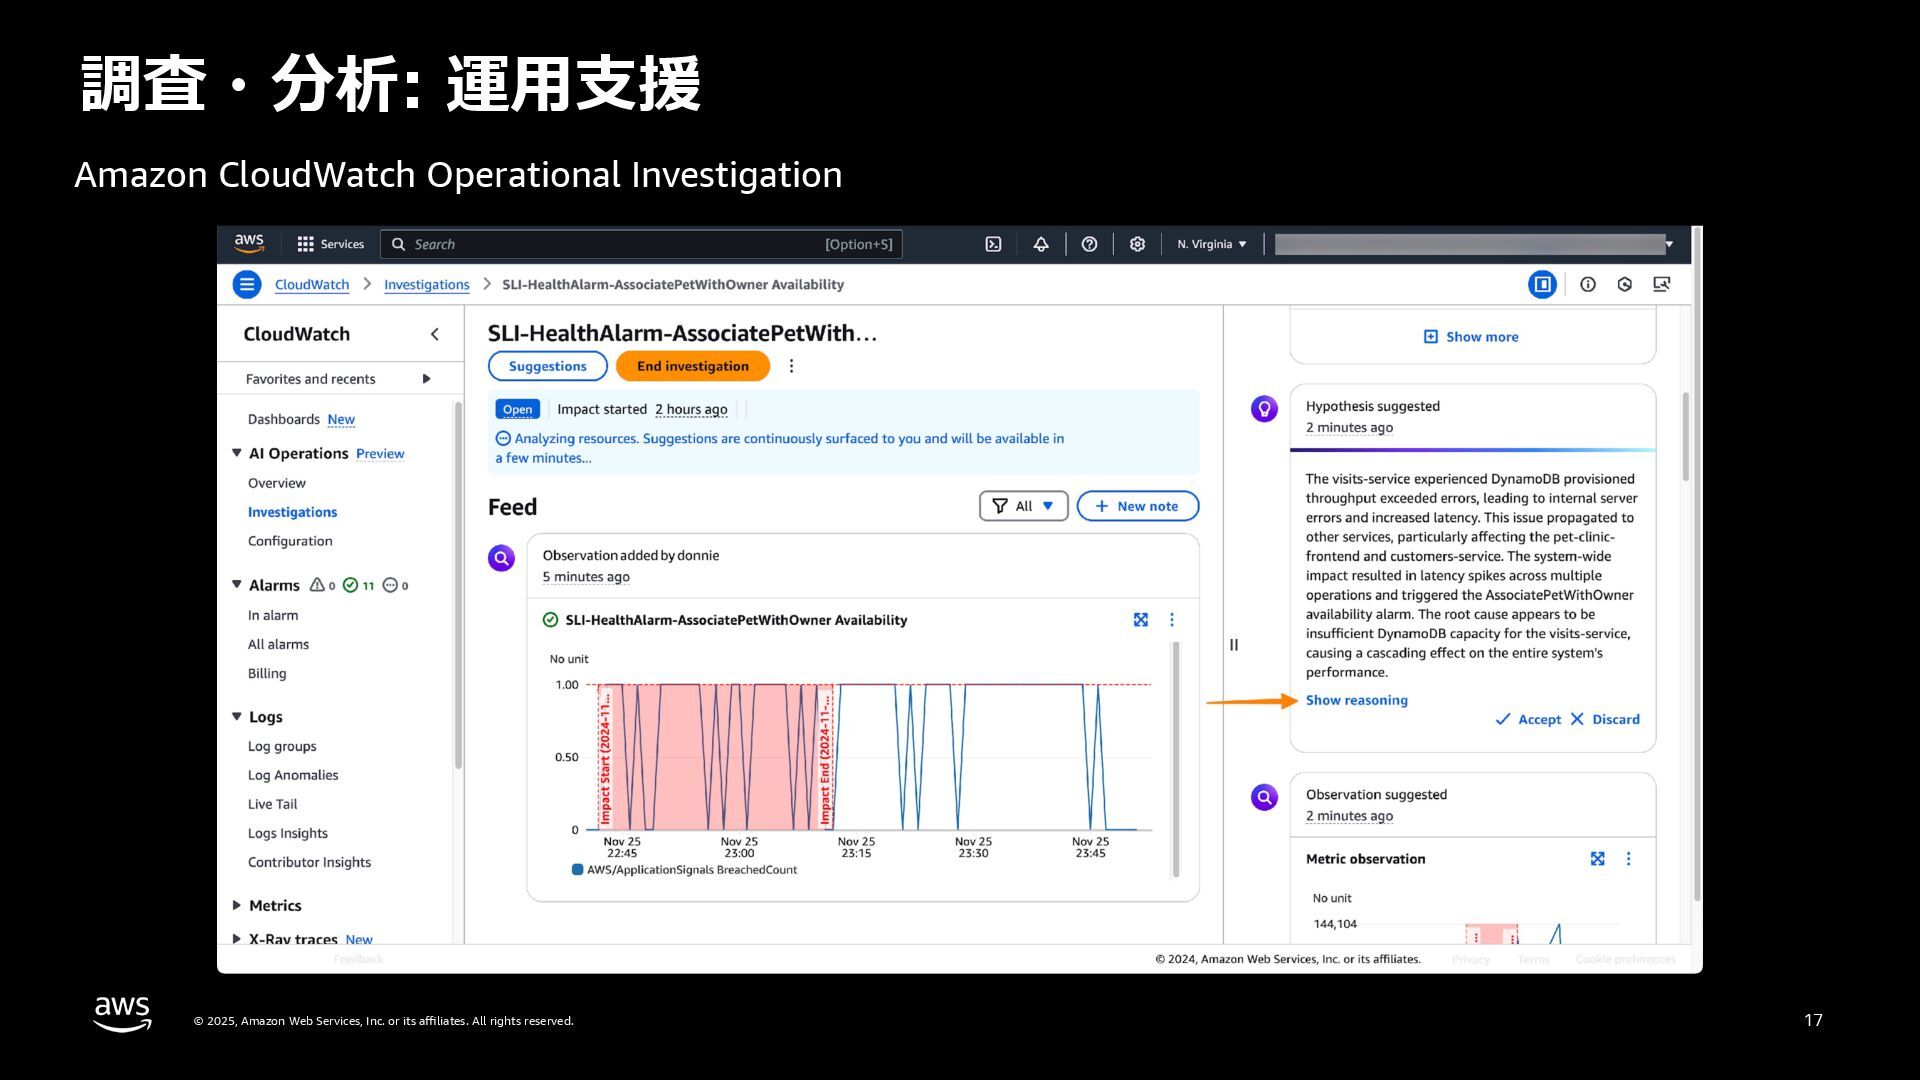Expand Favorites and recents

tap(426, 379)
